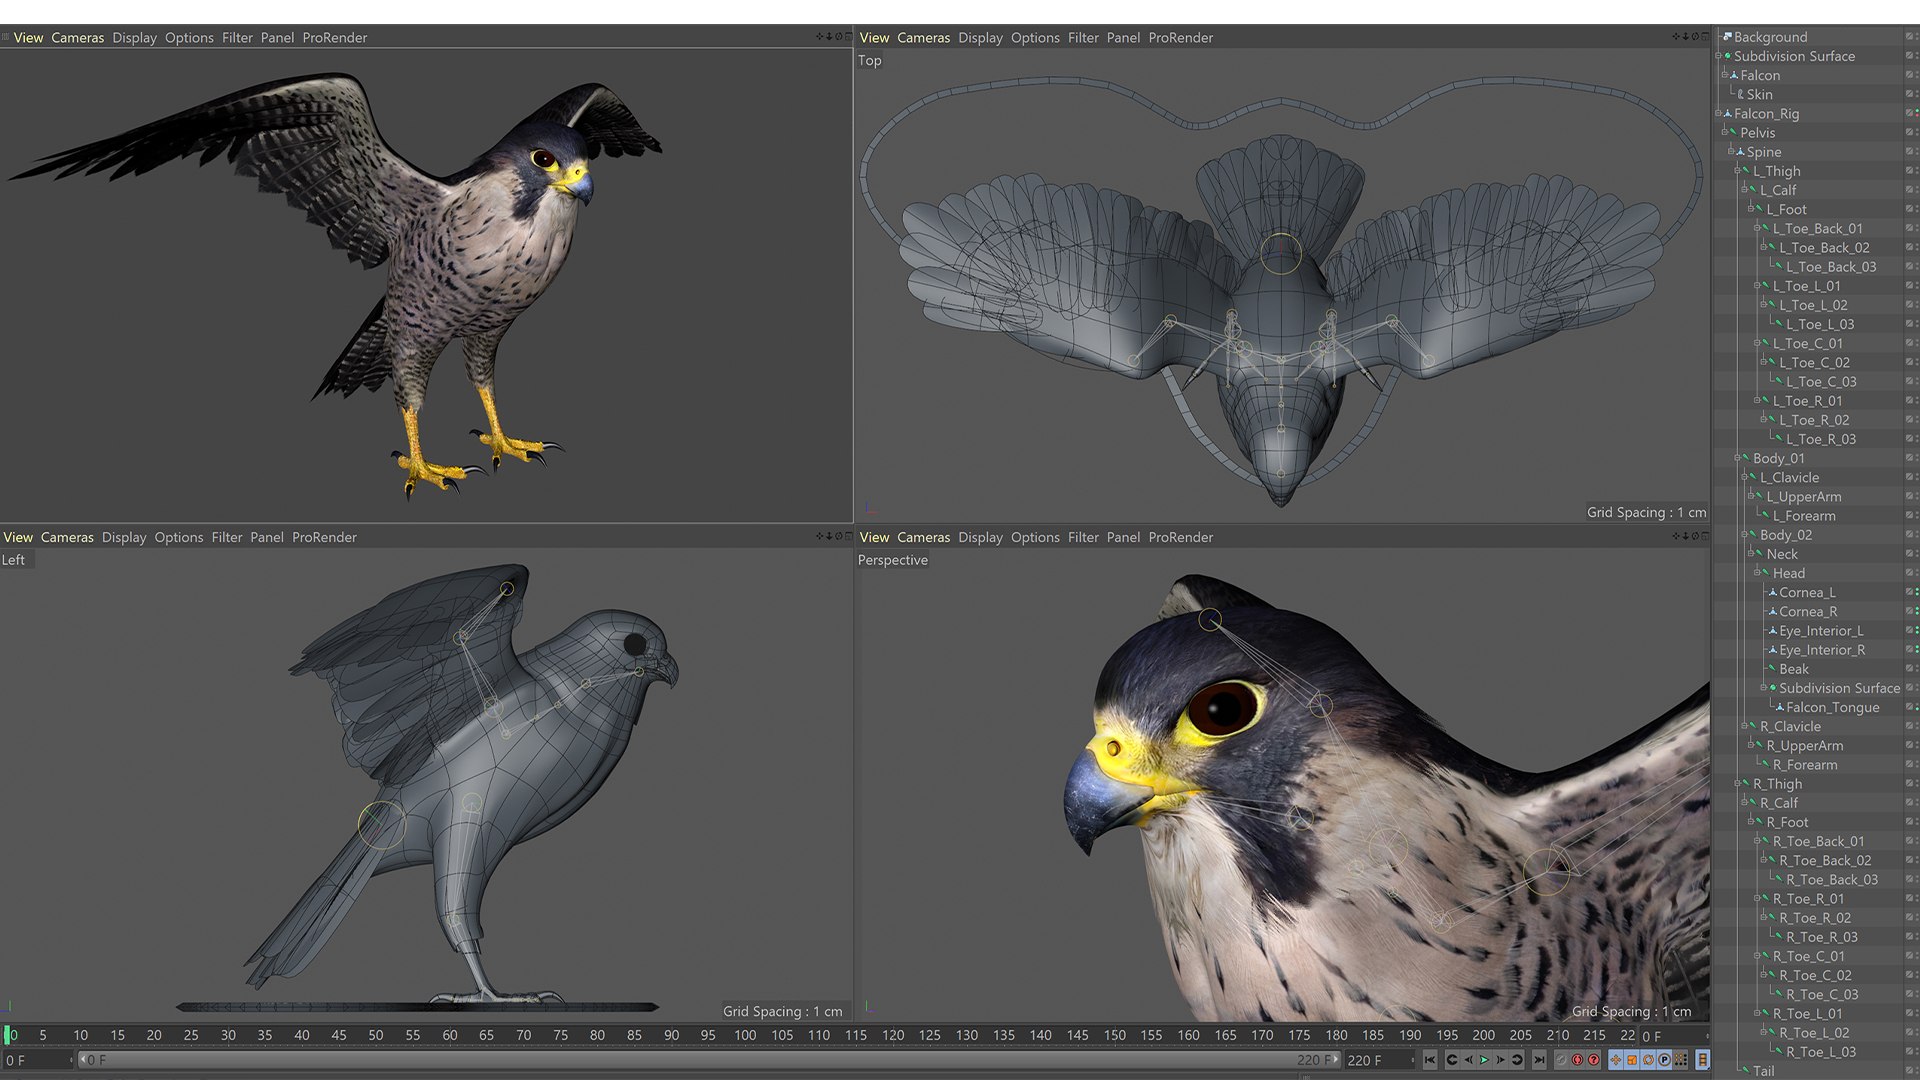The height and width of the screenshot is (1080, 1920).
Task: Click the Skin deformer icon
Action: pos(1741,94)
